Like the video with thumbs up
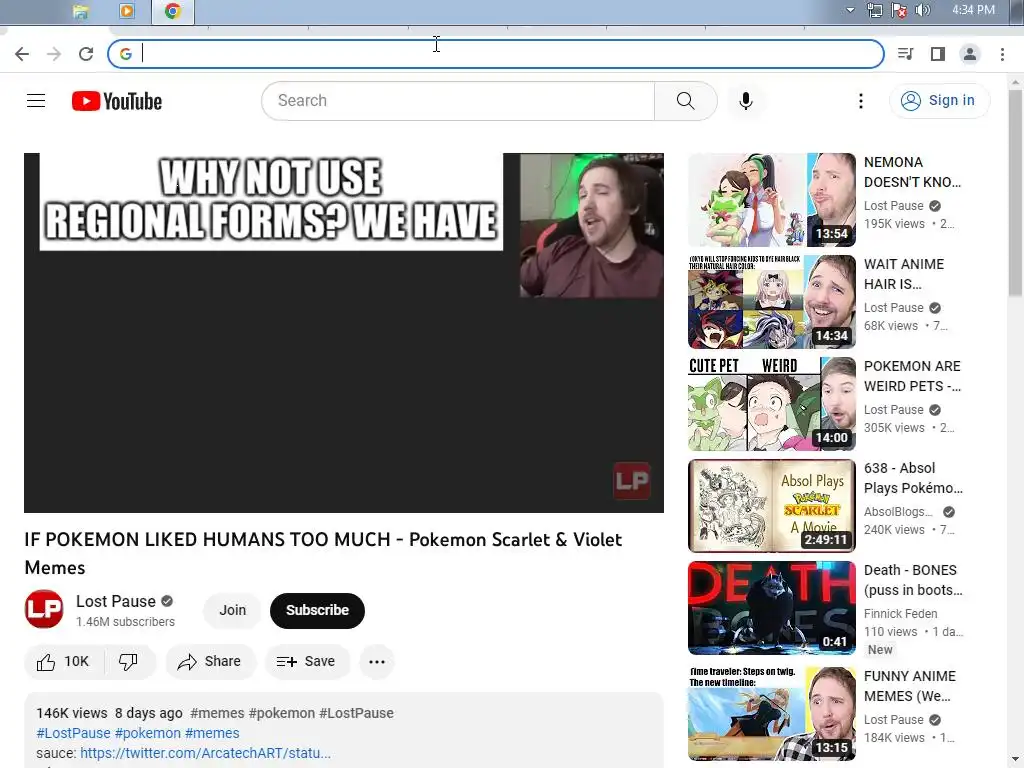This screenshot has height=768, width=1024. (x=63, y=662)
